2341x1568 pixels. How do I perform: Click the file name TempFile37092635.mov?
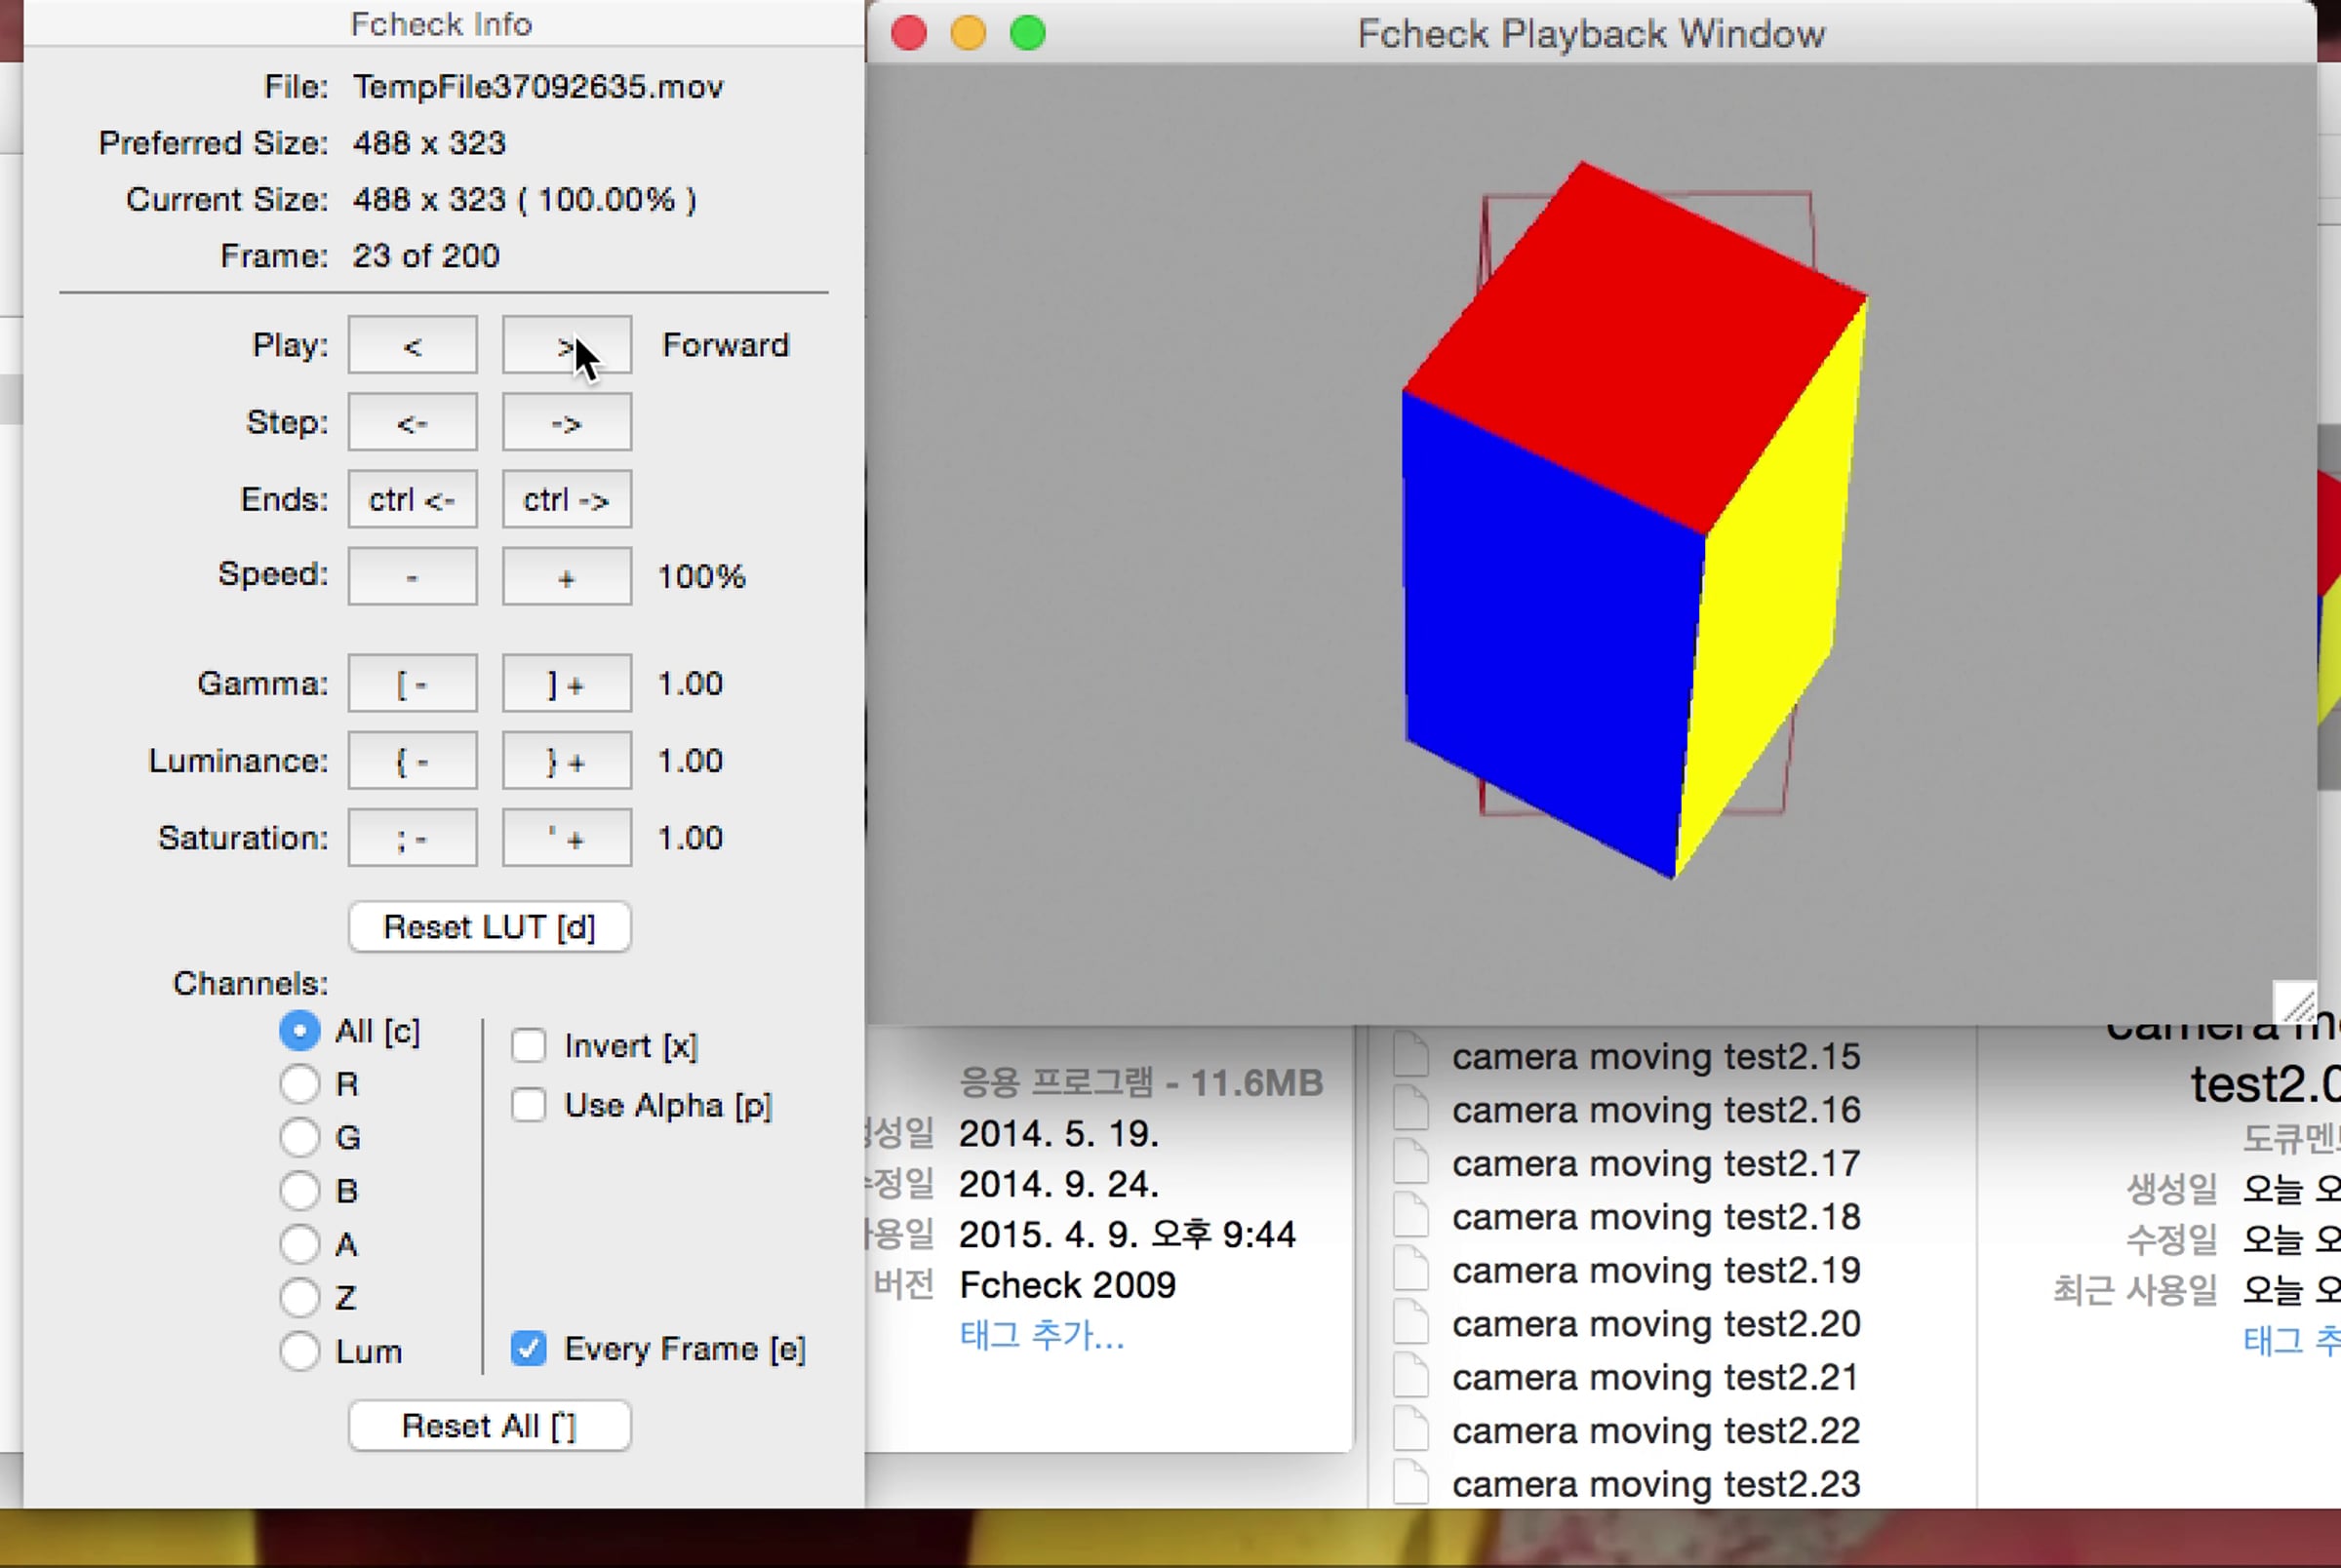pos(538,87)
